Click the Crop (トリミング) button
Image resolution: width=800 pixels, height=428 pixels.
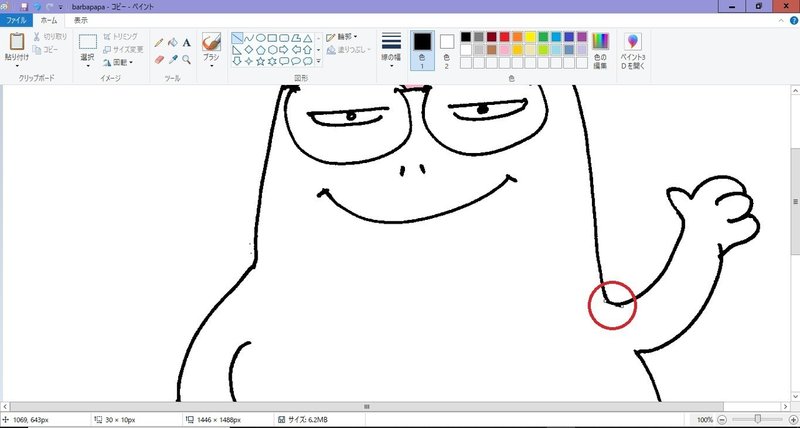tap(120, 37)
